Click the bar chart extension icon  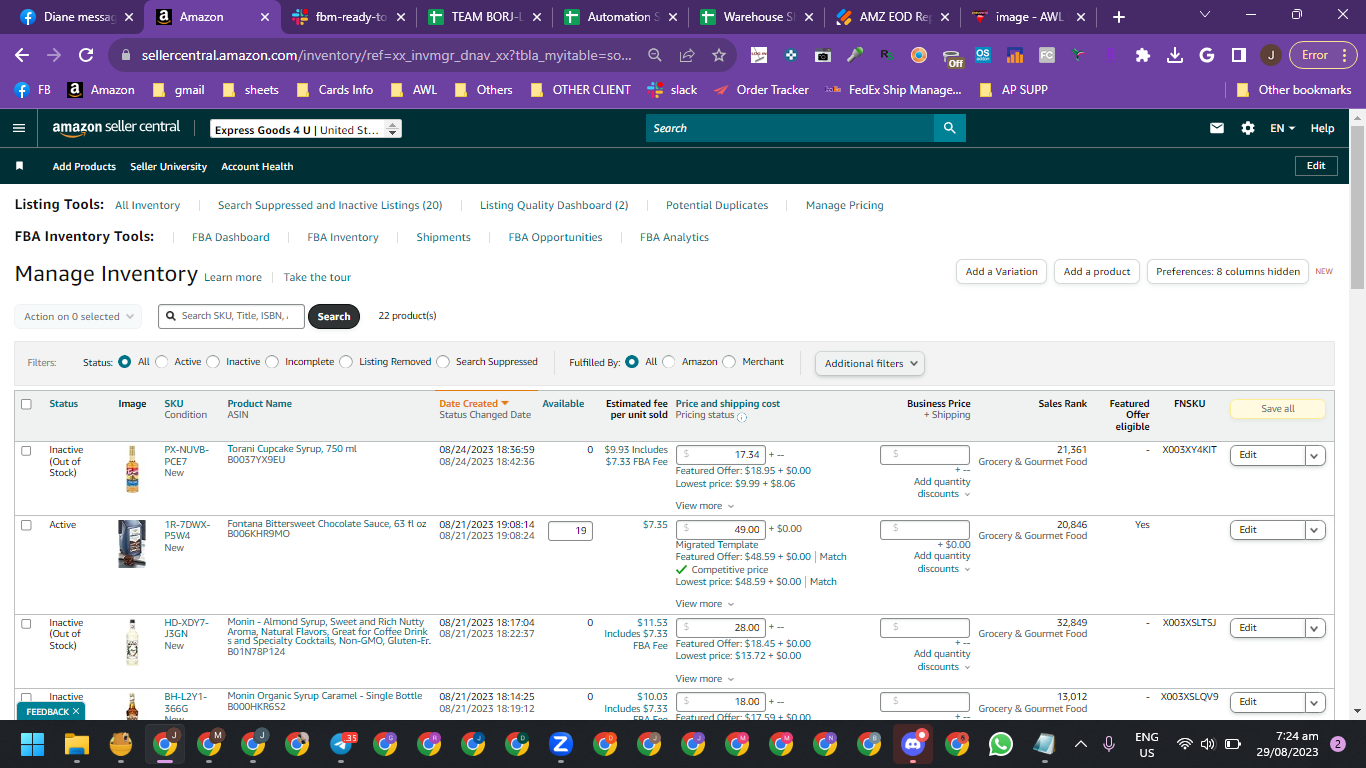[1015, 55]
